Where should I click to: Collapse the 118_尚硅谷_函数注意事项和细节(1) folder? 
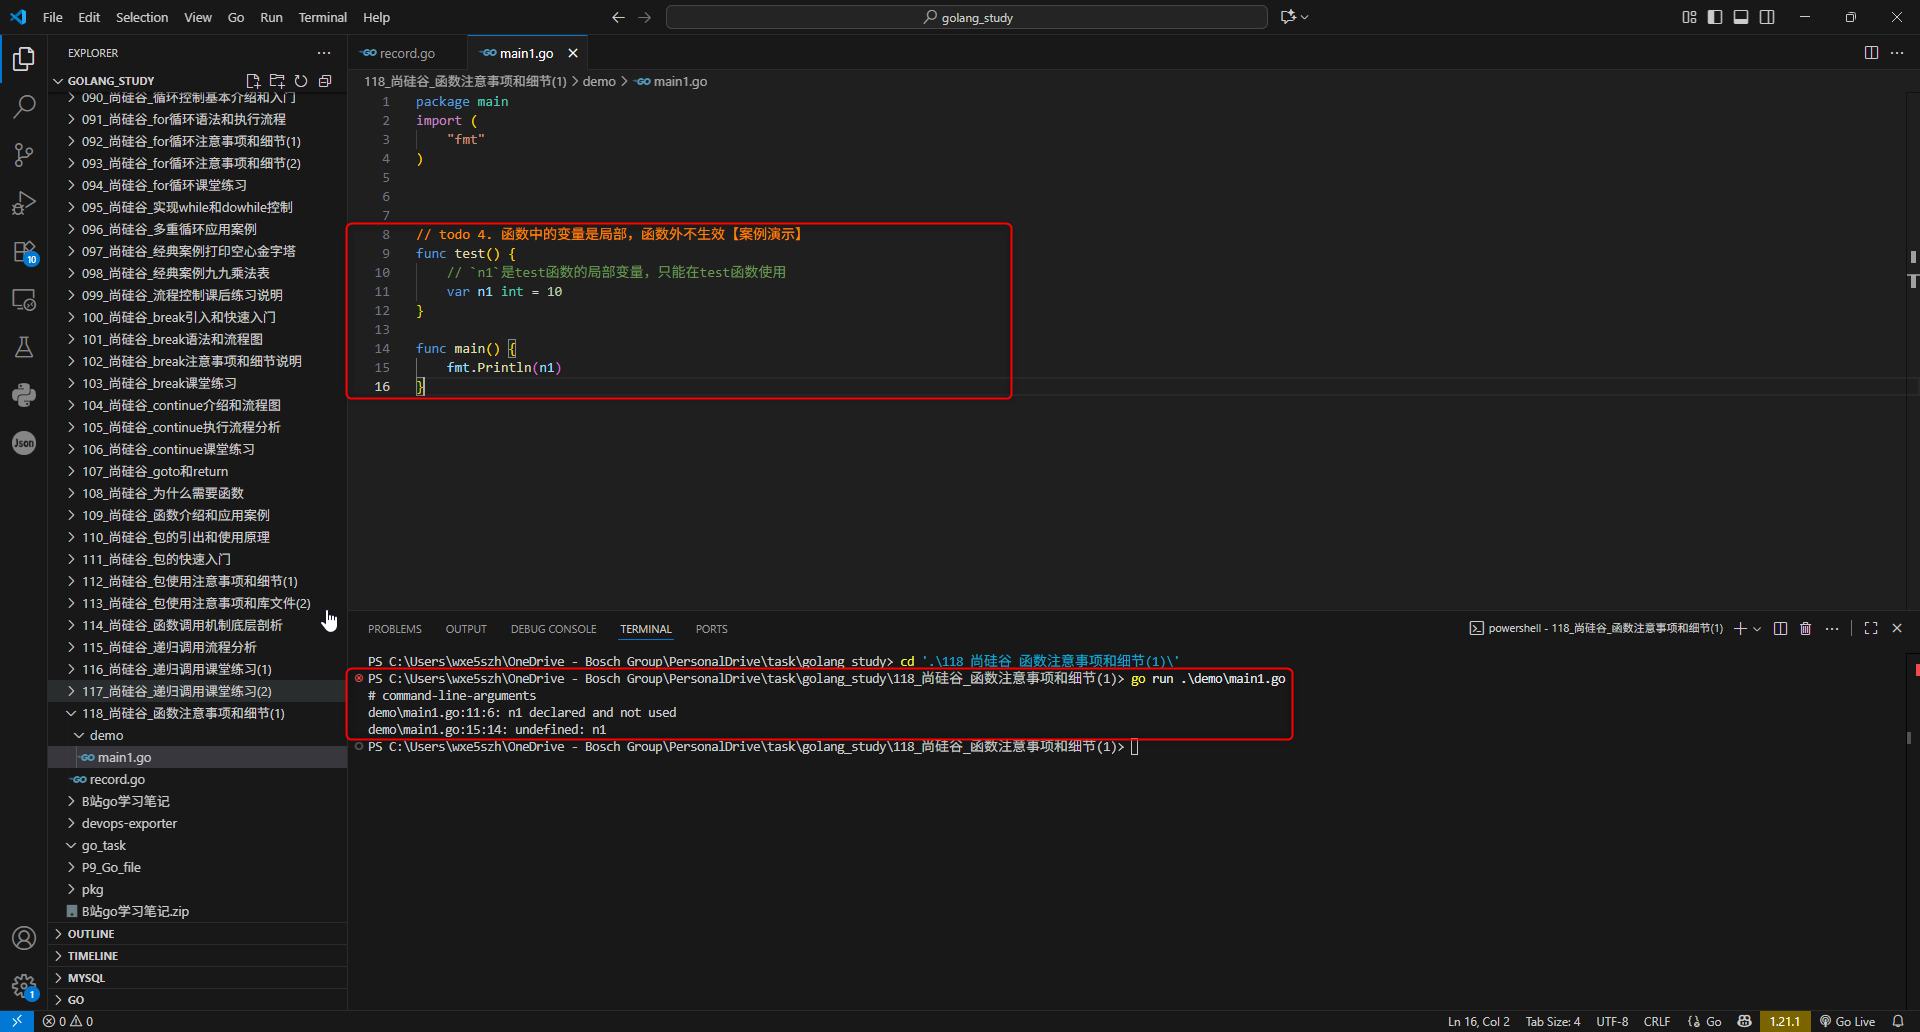[x=198, y=713]
